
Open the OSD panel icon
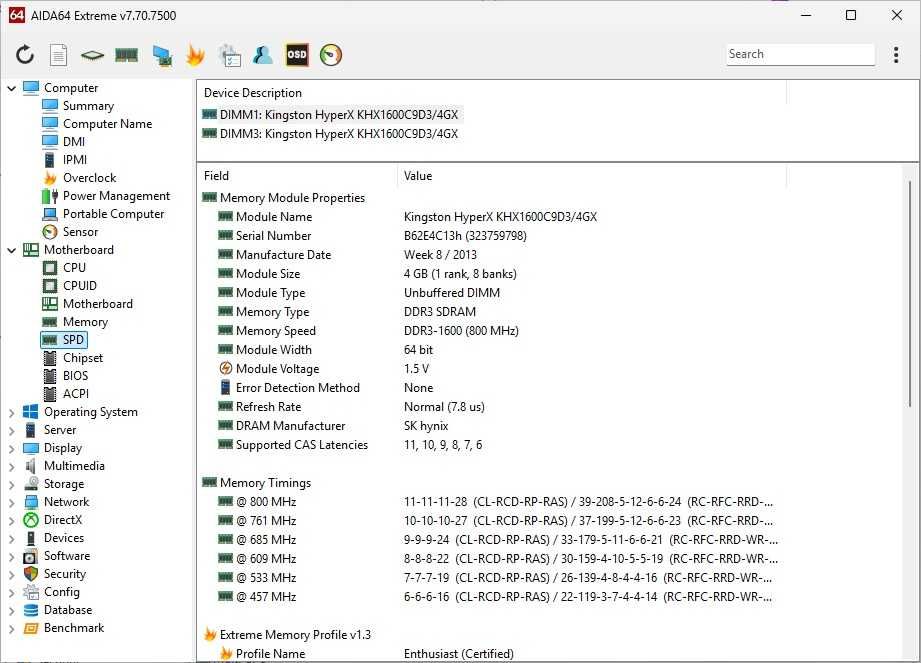click(x=297, y=55)
